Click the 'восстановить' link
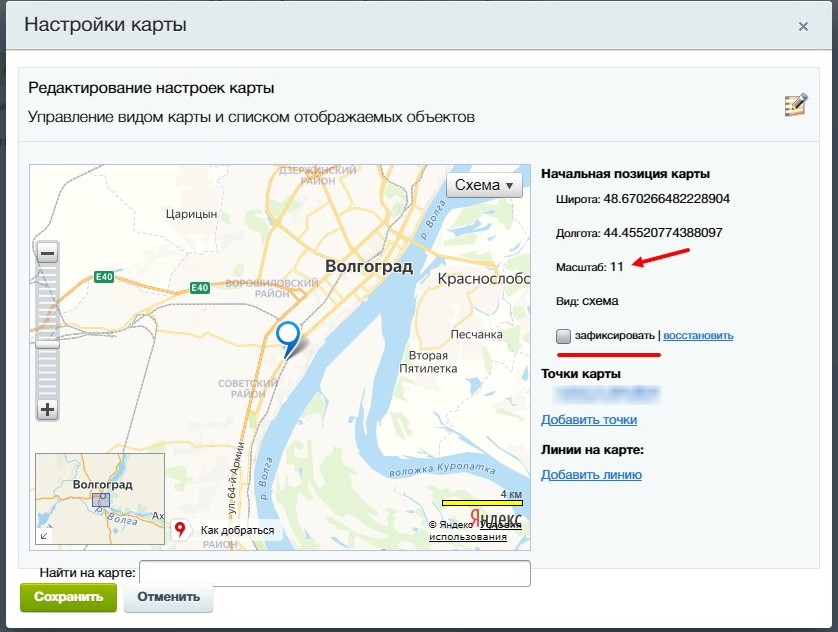The height and width of the screenshot is (632, 838). [698, 335]
